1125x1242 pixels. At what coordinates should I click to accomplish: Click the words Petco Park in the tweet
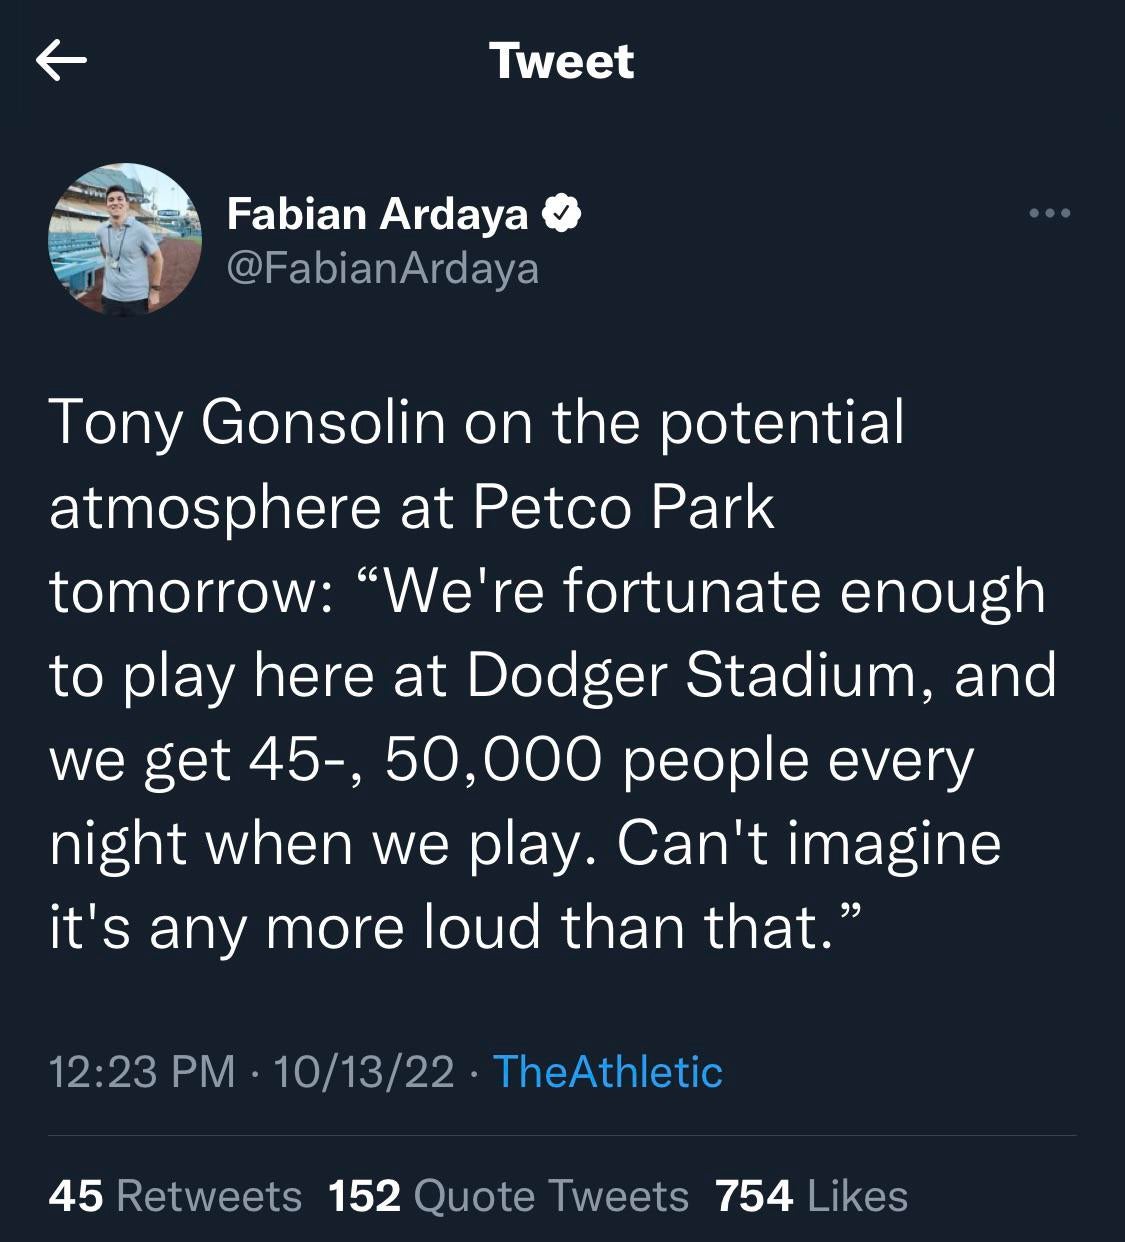[x=622, y=507]
